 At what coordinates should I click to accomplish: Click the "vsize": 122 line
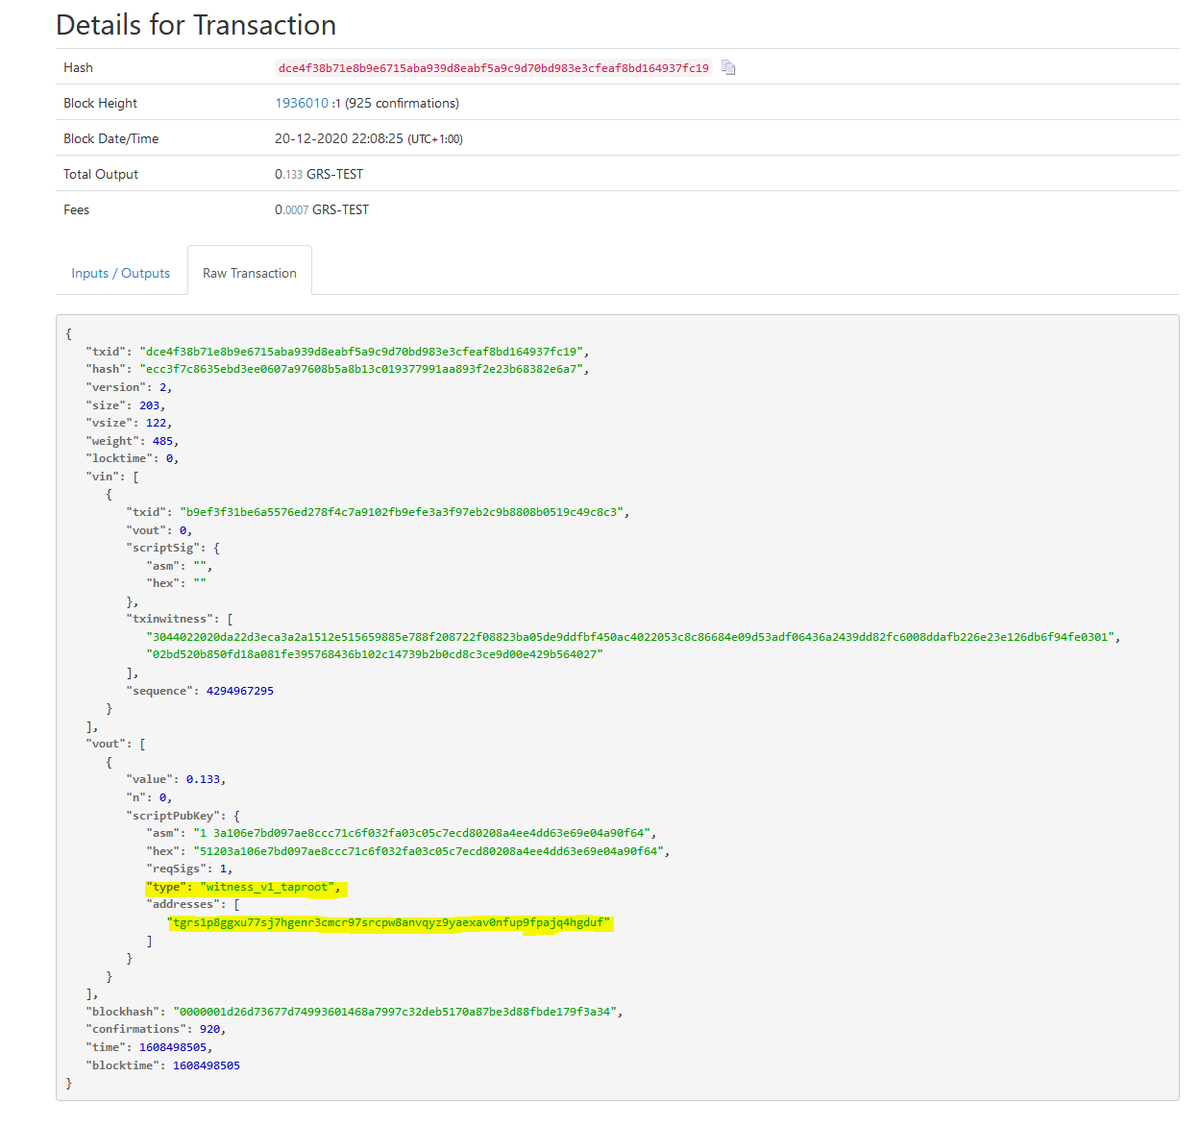(129, 423)
